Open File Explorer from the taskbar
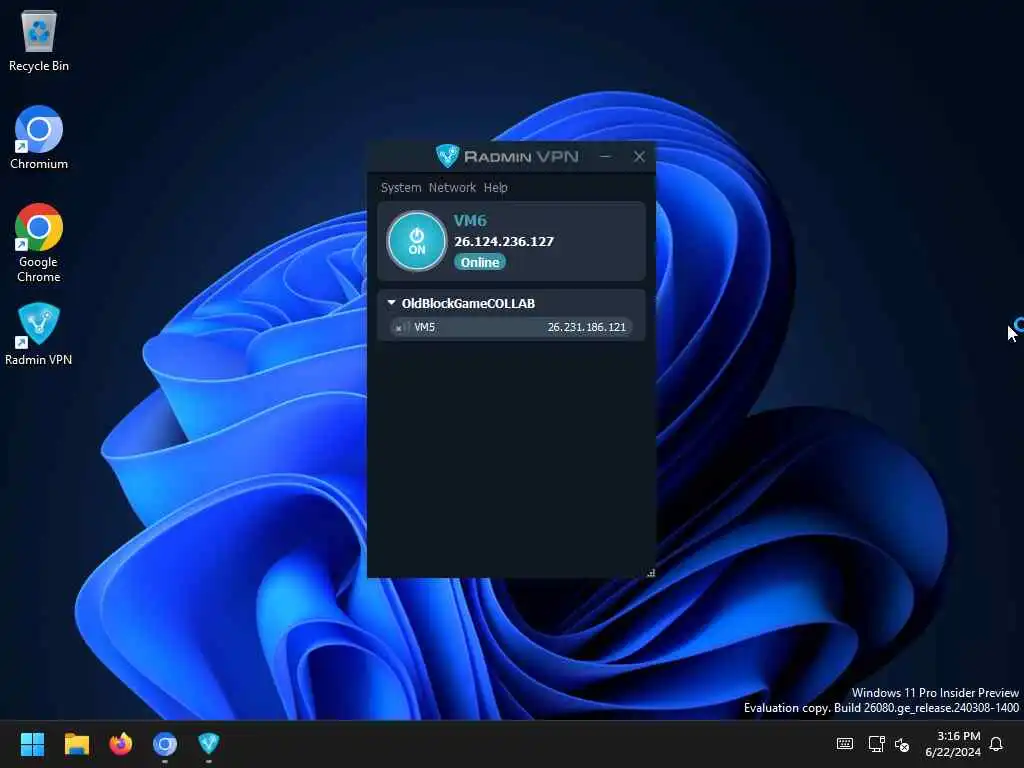Screen dimensions: 1024x768 point(76,744)
